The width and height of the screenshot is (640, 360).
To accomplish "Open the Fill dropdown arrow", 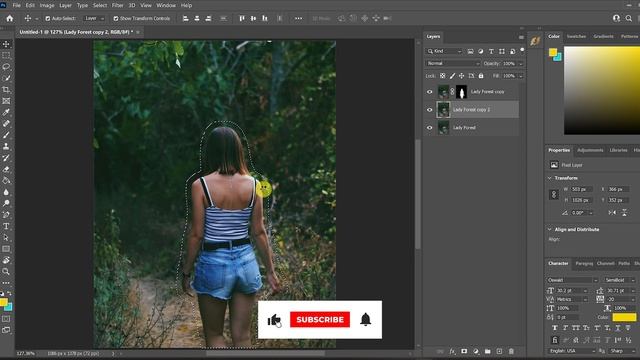I will tap(521, 76).
